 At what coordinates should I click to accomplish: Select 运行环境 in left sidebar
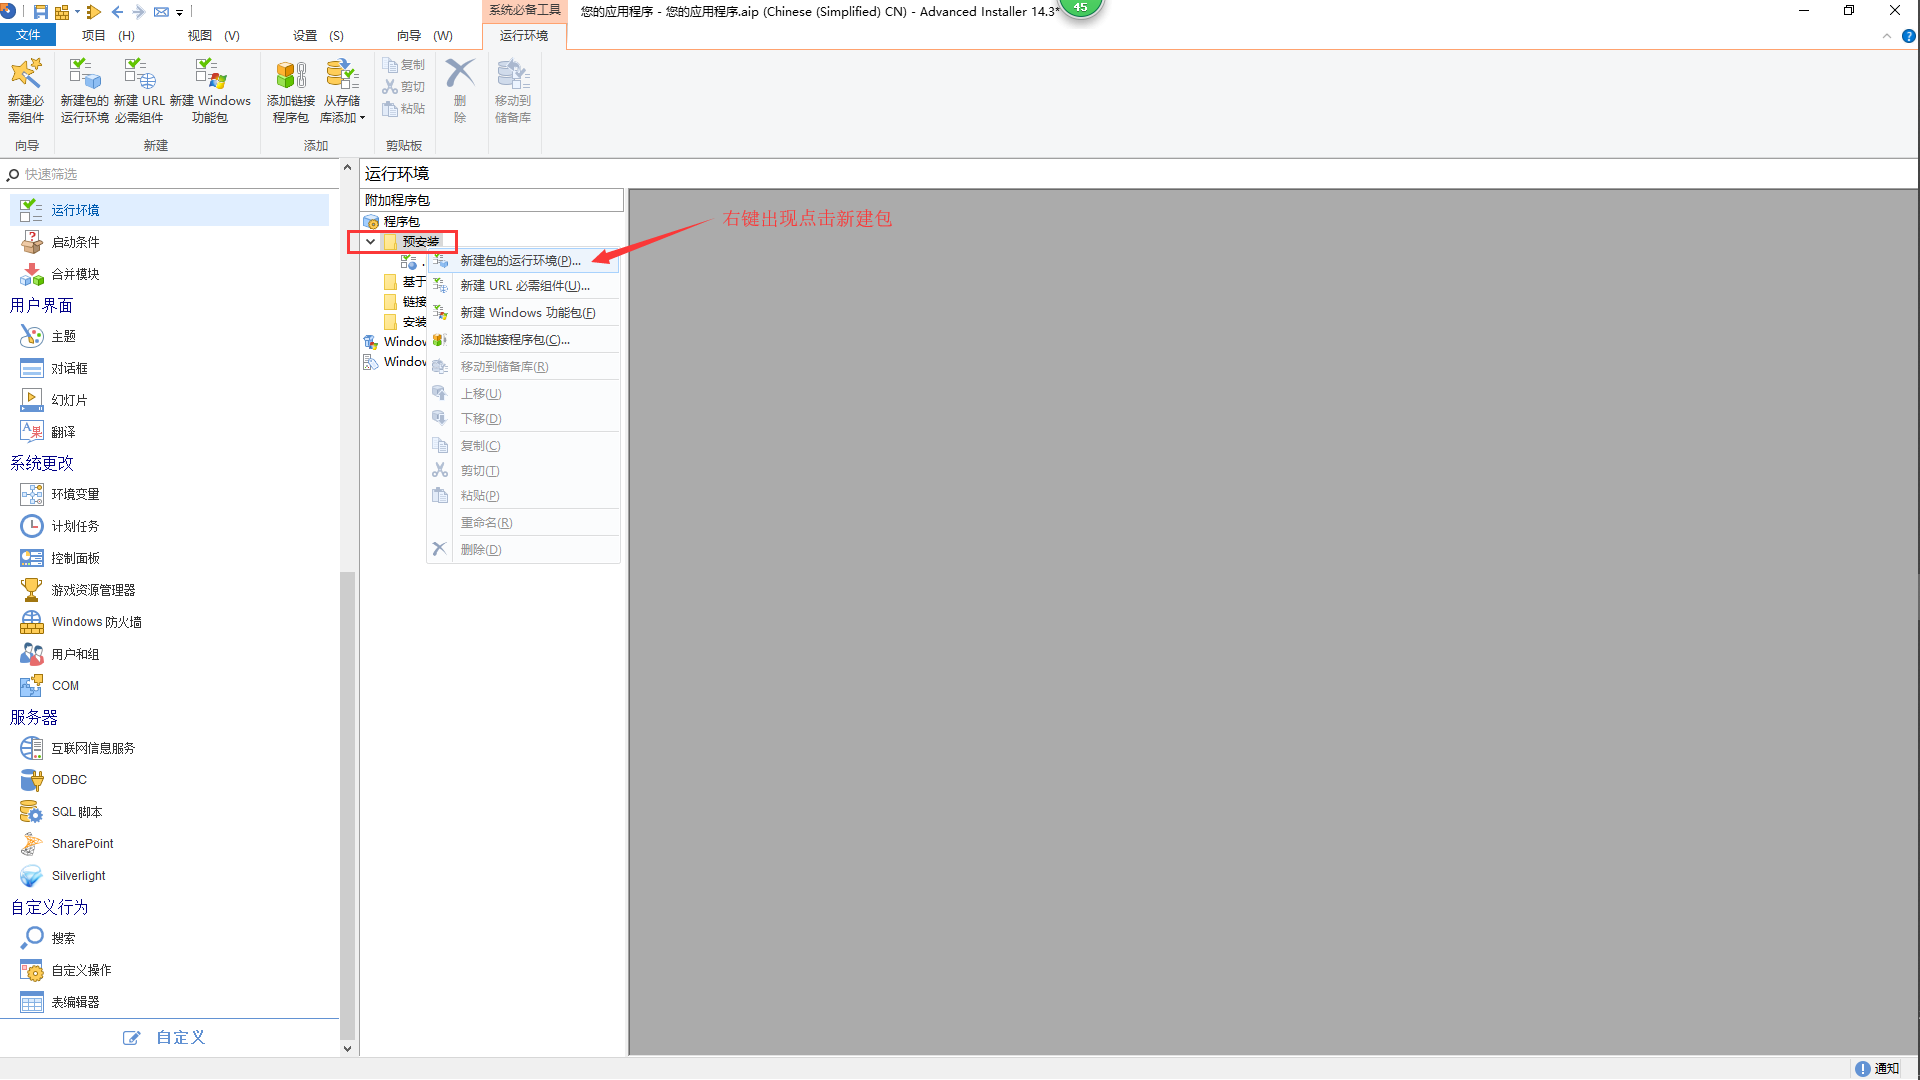pos(170,210)
